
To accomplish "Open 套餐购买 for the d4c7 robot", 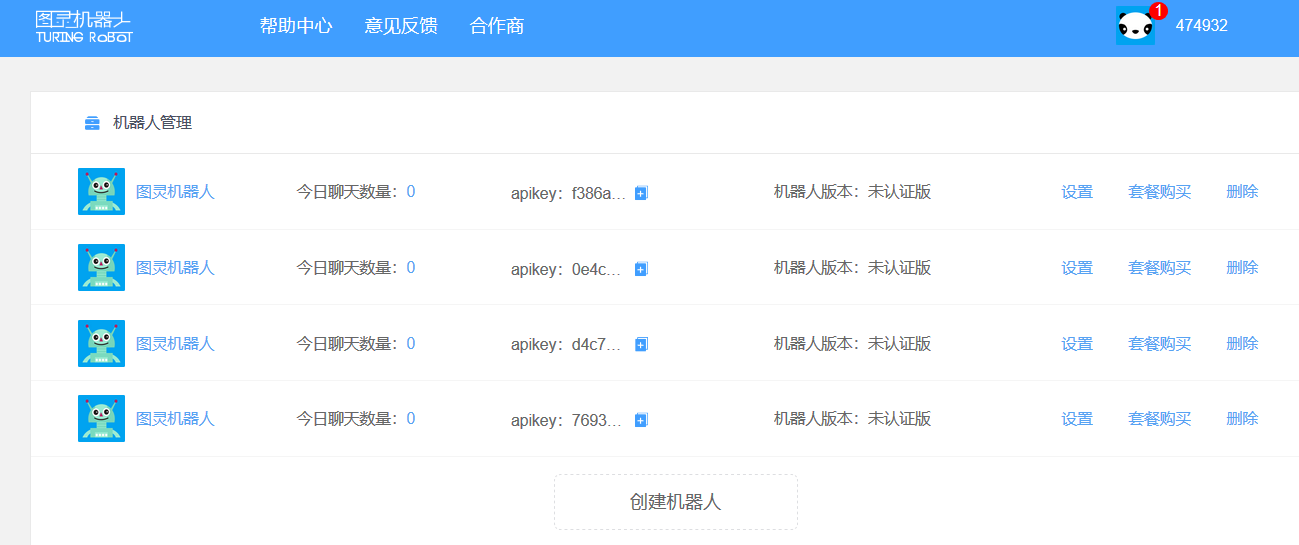I will 1160,344.
